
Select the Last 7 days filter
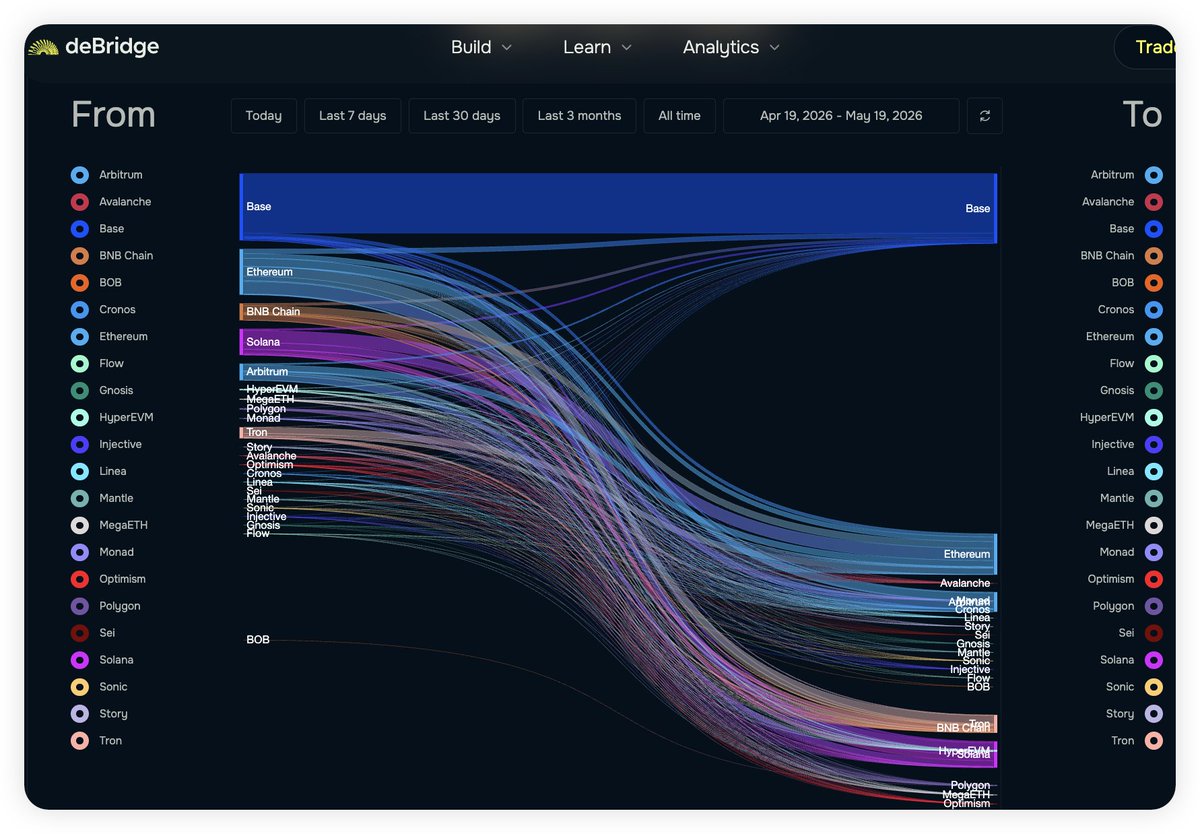coord(353,116)
